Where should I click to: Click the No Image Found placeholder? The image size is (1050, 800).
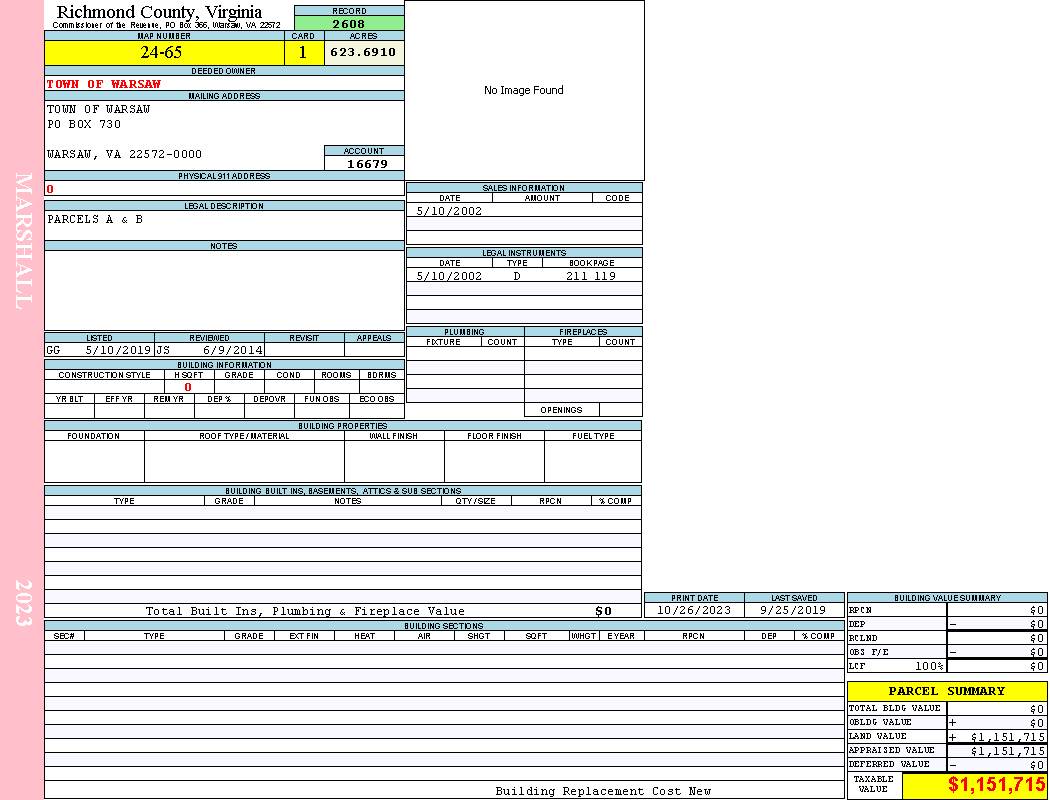pyautogui.click(x=524, y=91)
